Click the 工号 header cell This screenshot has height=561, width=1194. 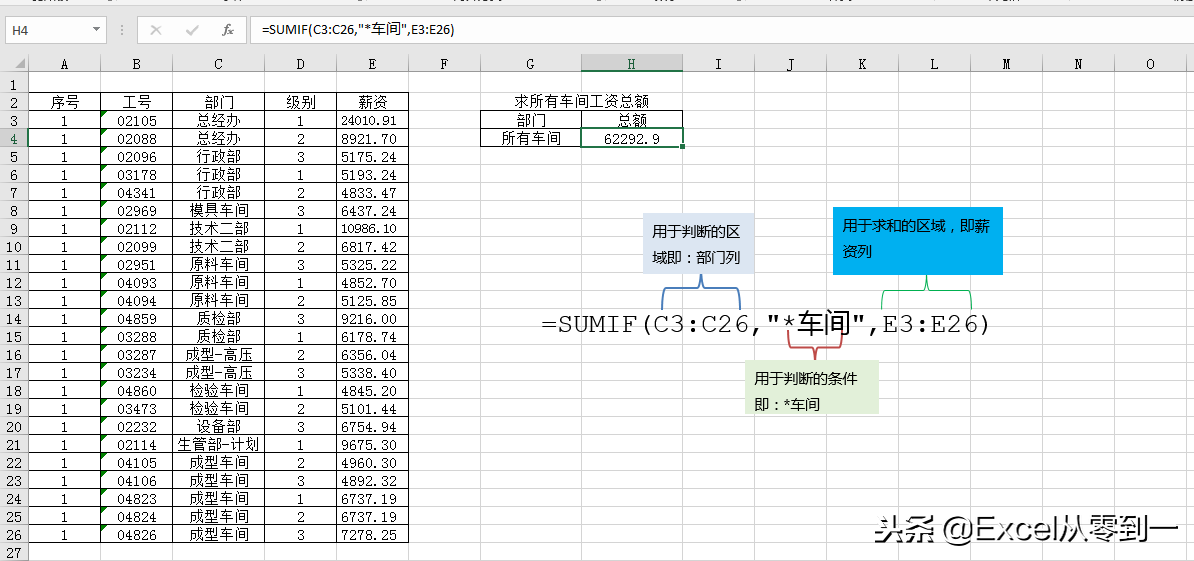(136, 101)
